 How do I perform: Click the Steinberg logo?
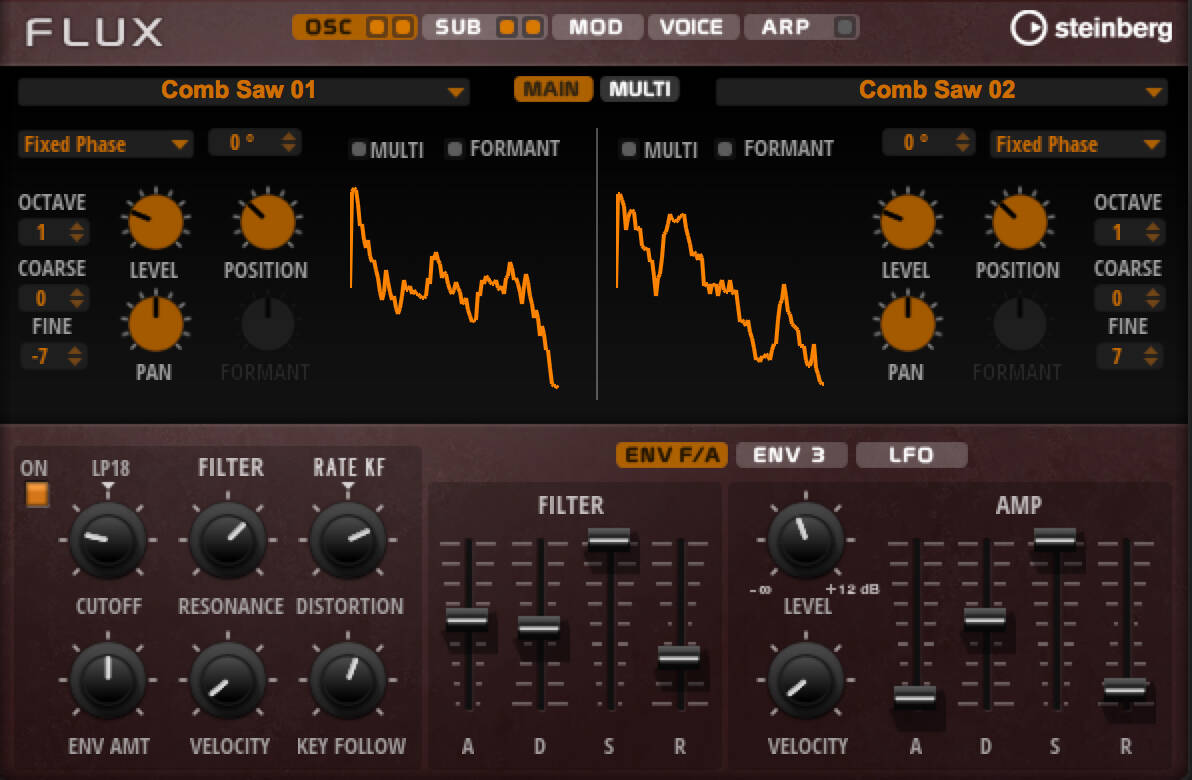pyautogui.click(x=1091, y=28)
